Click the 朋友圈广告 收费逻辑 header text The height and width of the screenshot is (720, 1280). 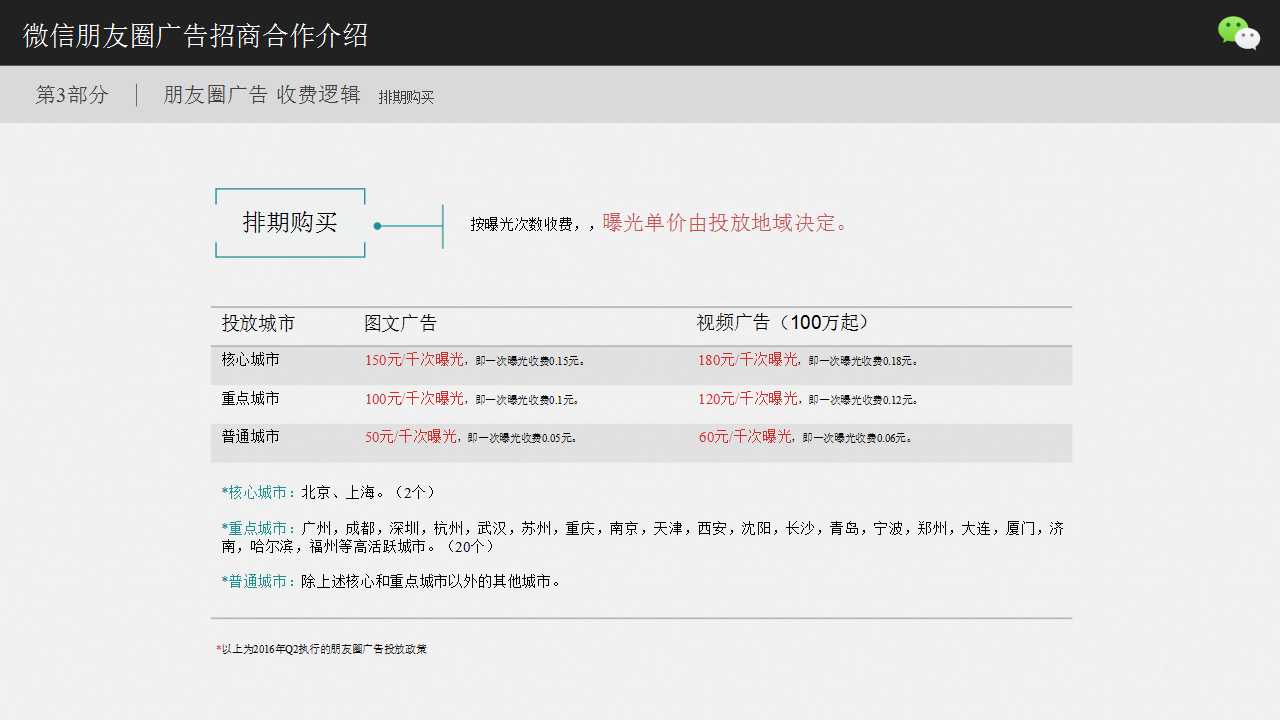pos(263,94)
